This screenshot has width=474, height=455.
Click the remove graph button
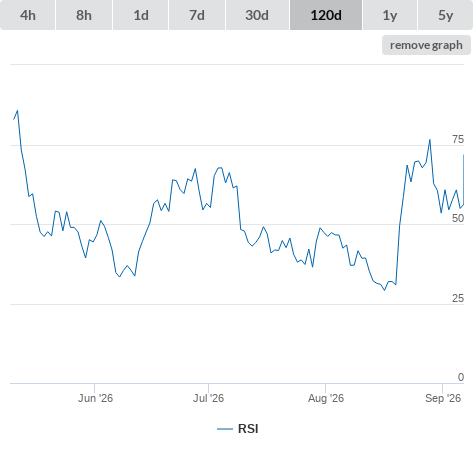pos(426,45)
